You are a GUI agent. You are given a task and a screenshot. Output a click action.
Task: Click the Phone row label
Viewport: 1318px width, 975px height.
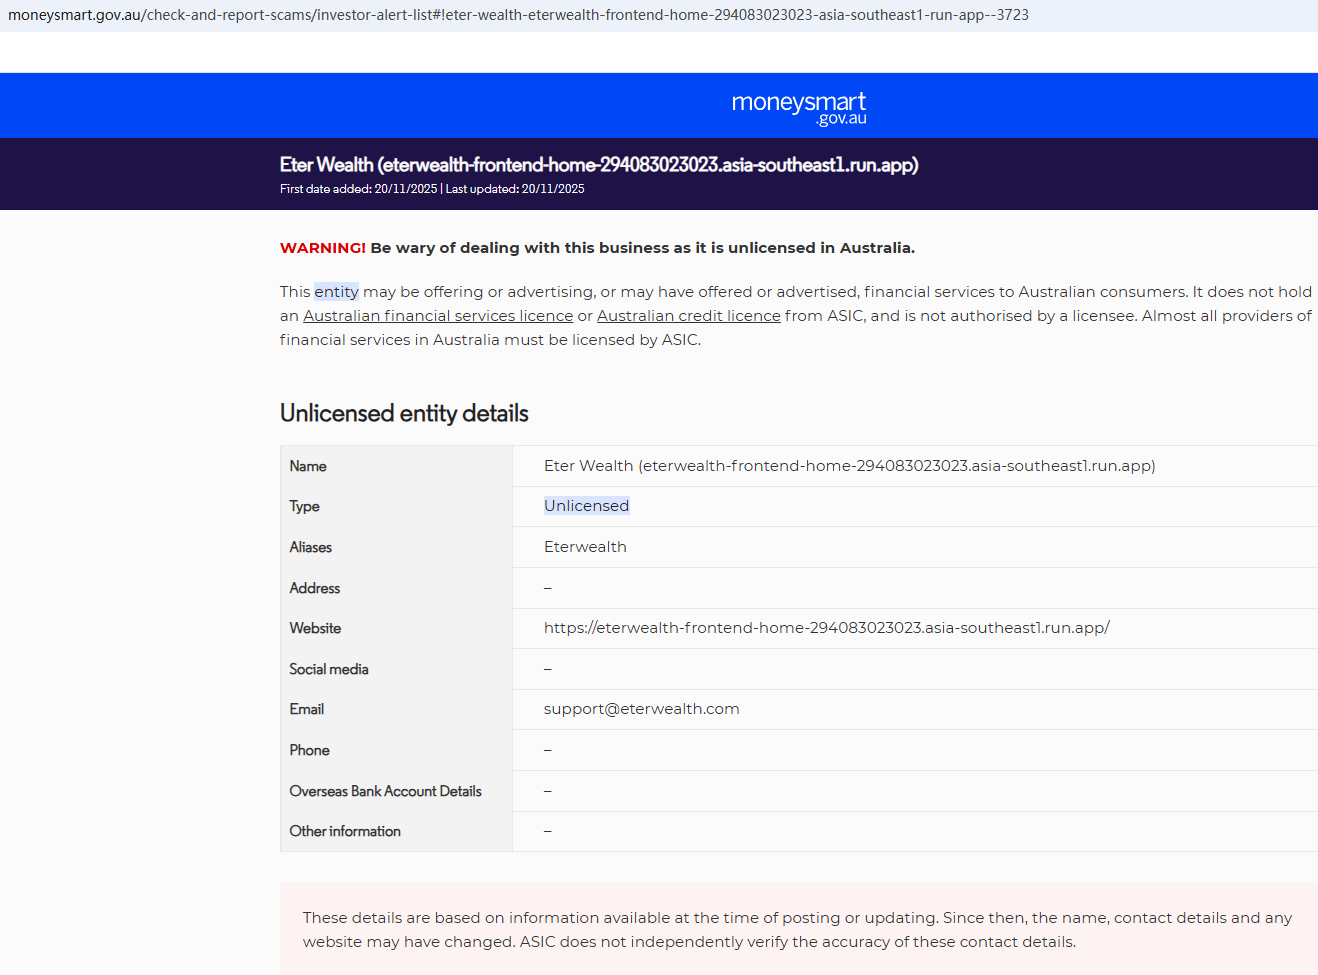[310, 750]
